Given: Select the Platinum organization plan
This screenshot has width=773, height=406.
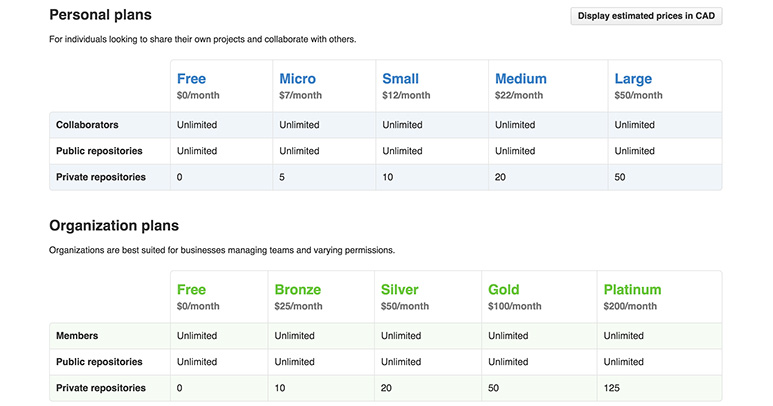Looking at the screenshot, I should click(x=632, y=290).
